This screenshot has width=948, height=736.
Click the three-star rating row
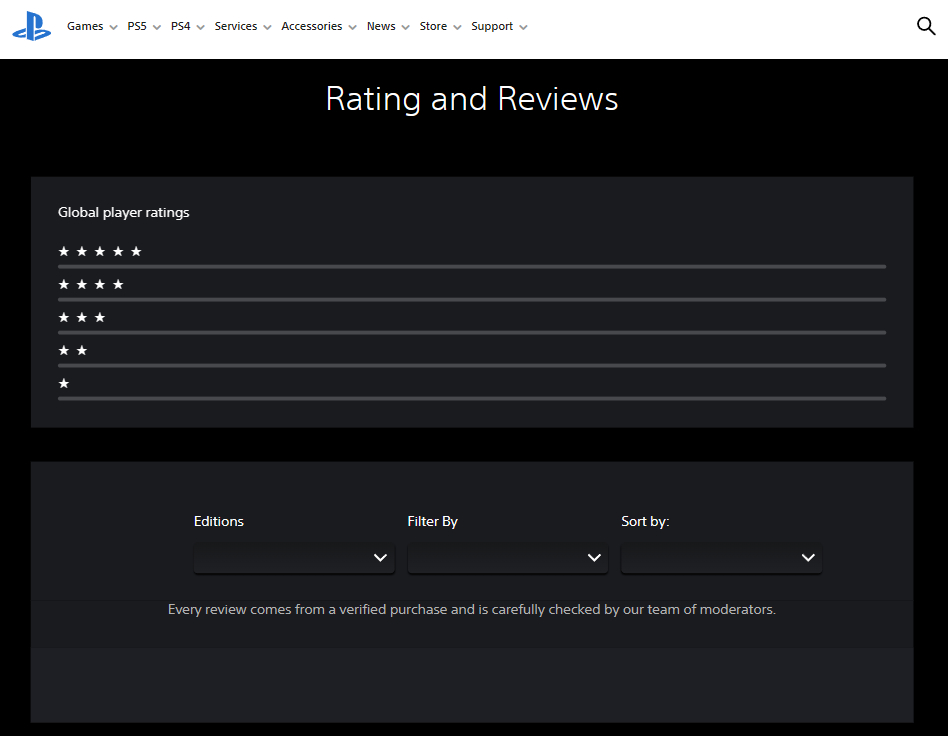[x=472, y=323]
